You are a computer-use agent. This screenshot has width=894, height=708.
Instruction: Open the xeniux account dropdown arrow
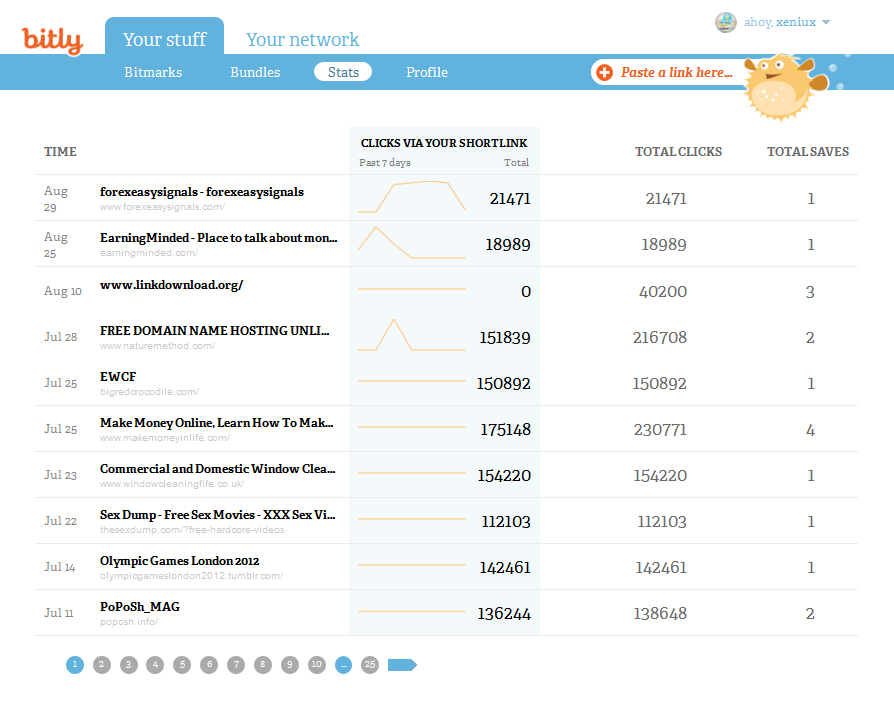click(x=826, y=23)
